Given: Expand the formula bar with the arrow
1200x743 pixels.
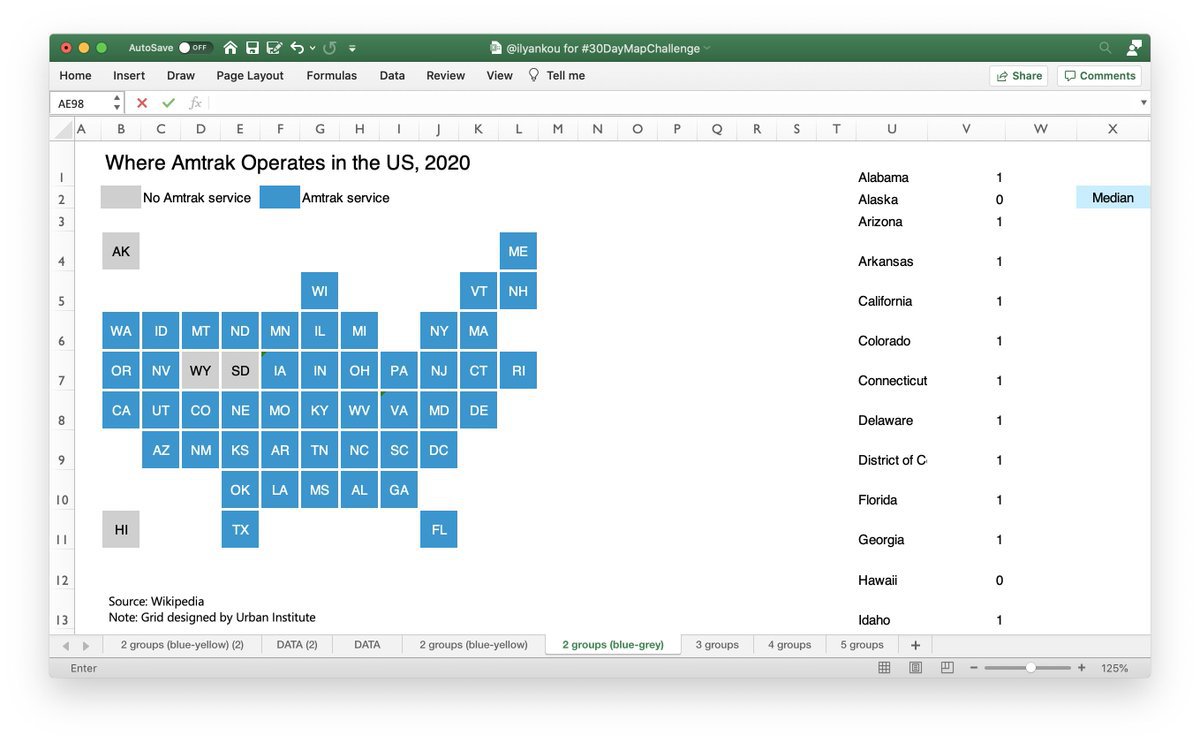Looking at the screenshot, I should coord(1143,103).
